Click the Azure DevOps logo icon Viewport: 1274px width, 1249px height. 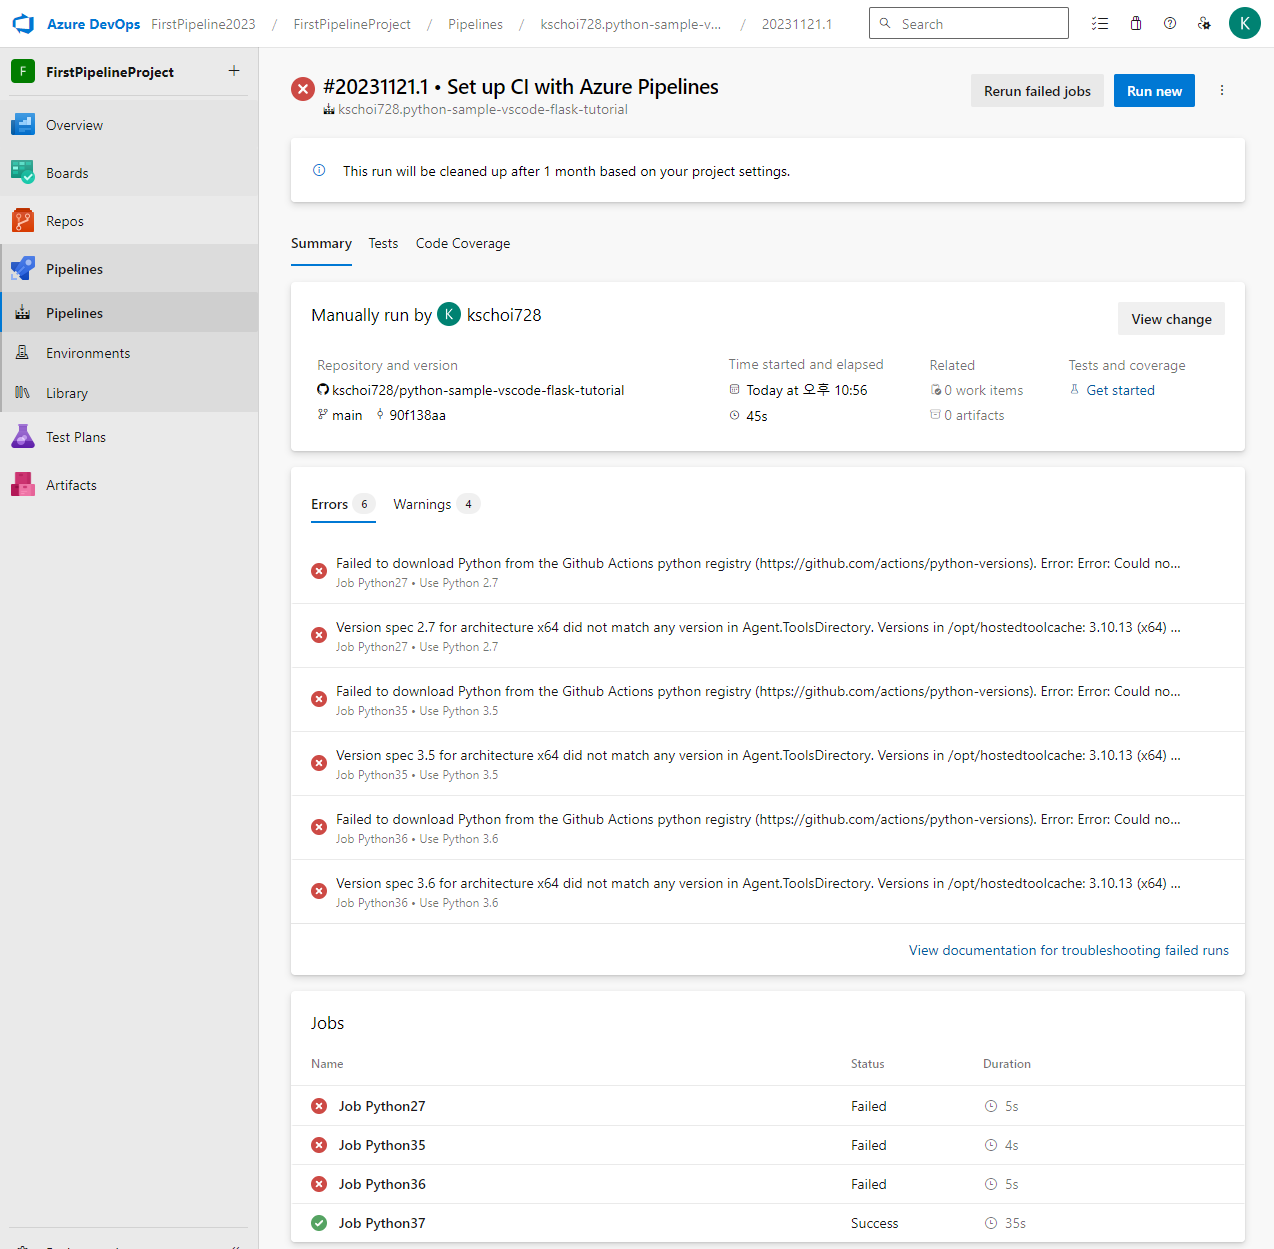click(23, 24)
